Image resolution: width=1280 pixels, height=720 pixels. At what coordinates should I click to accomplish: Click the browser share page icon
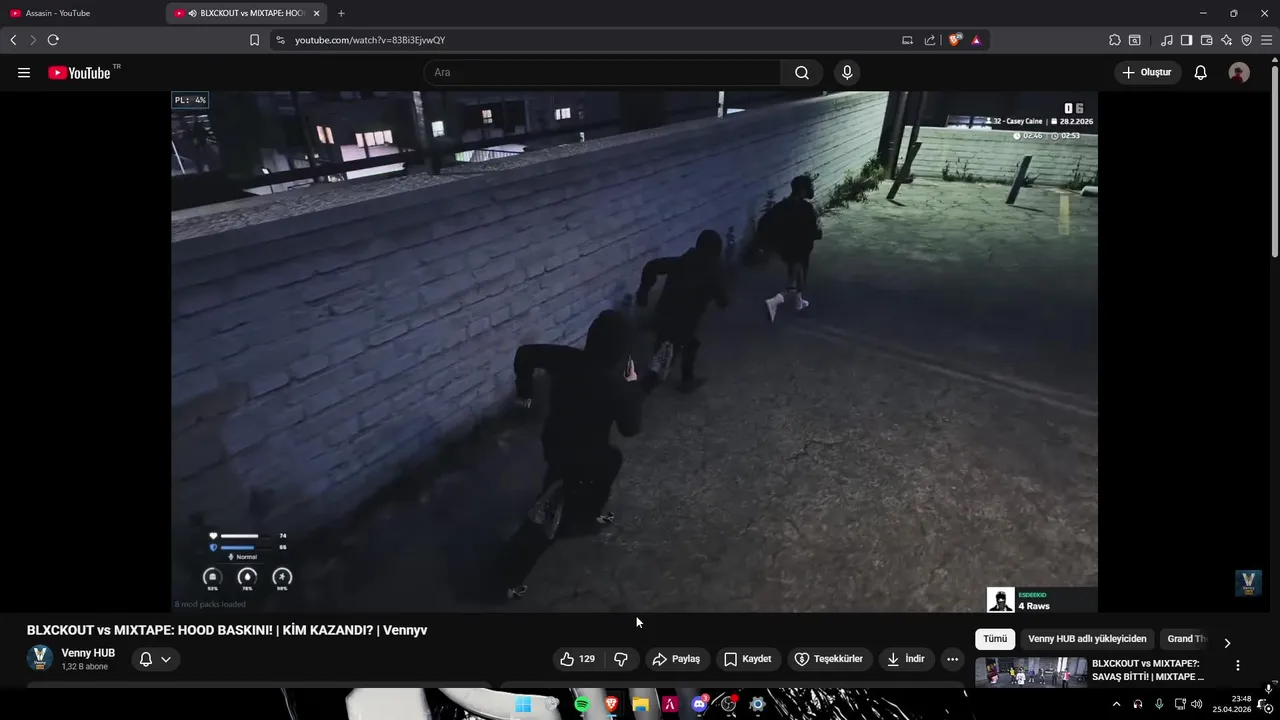pos(930,40)
